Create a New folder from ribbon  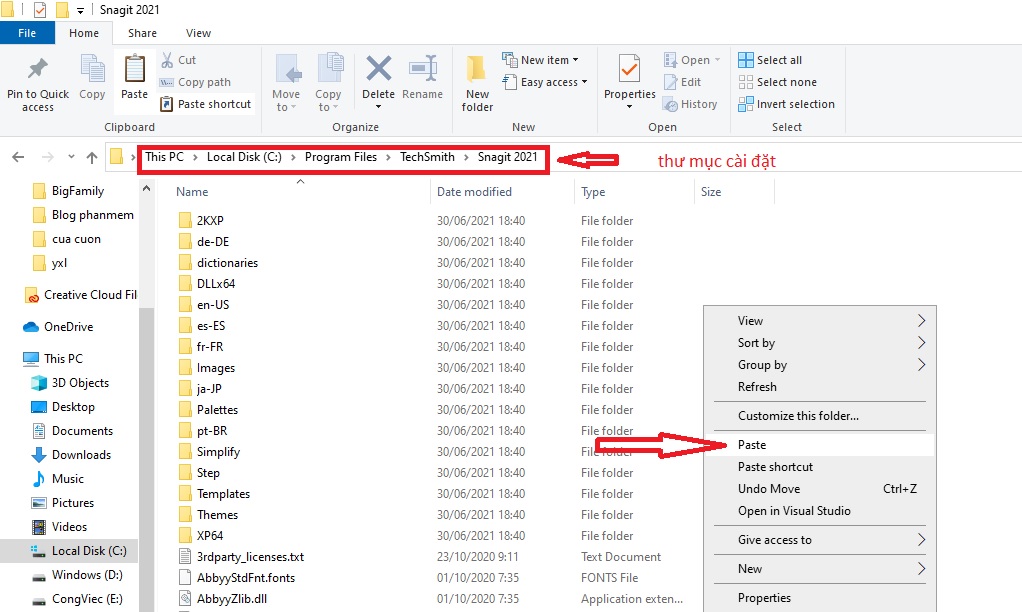pyautogui.click(x=477, y=83)
